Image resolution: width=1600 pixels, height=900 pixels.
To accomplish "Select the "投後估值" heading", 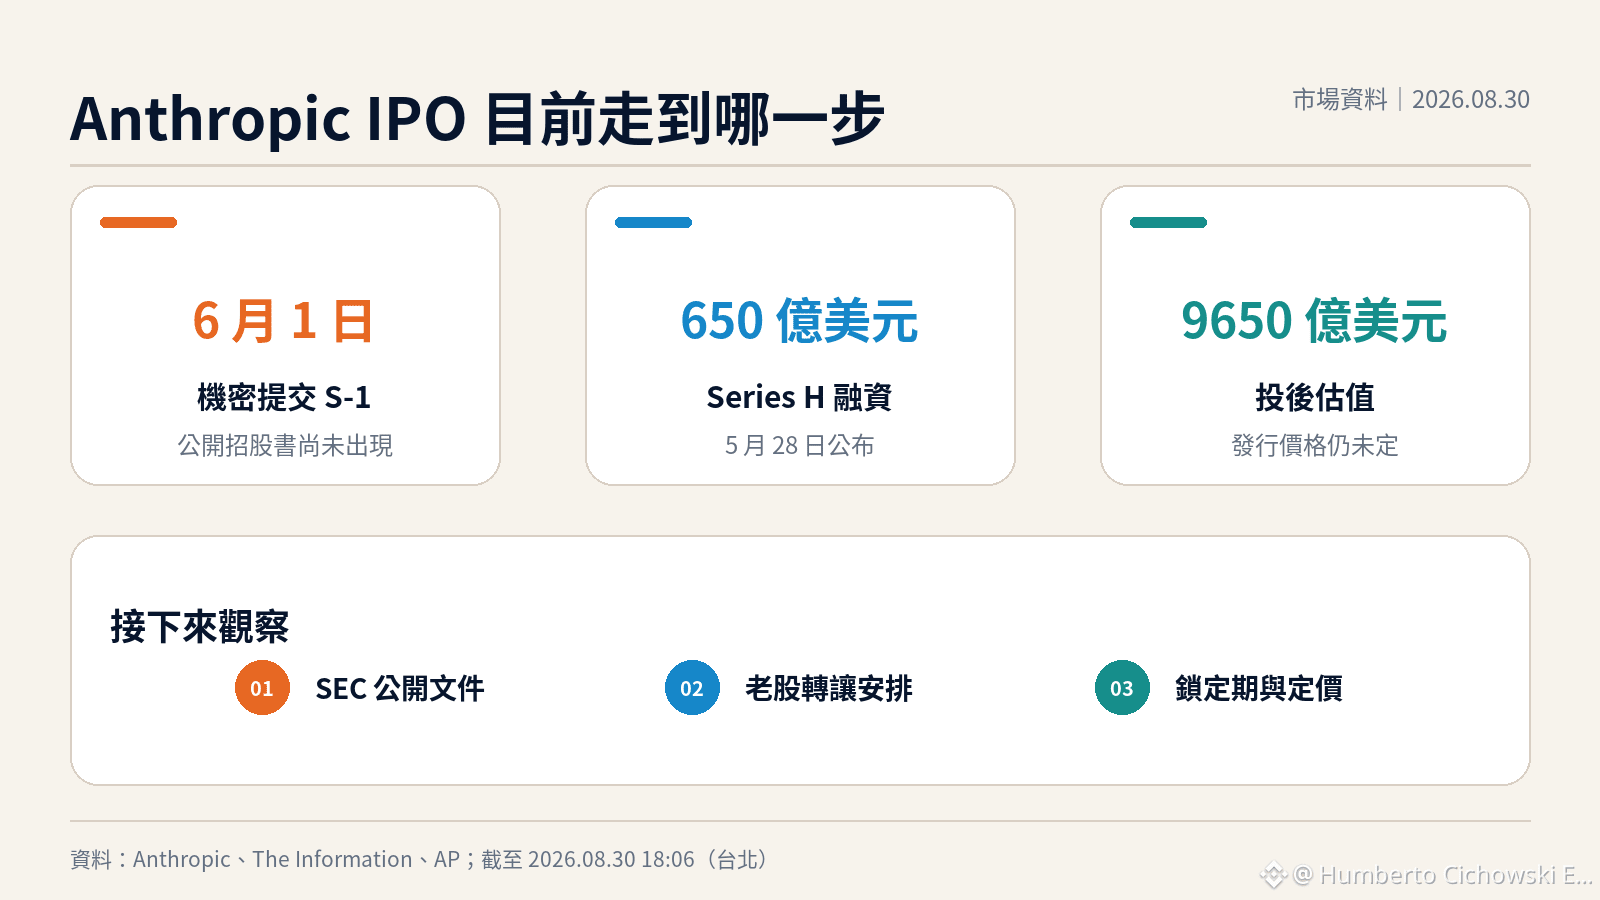I will (x=1315, y=397).
